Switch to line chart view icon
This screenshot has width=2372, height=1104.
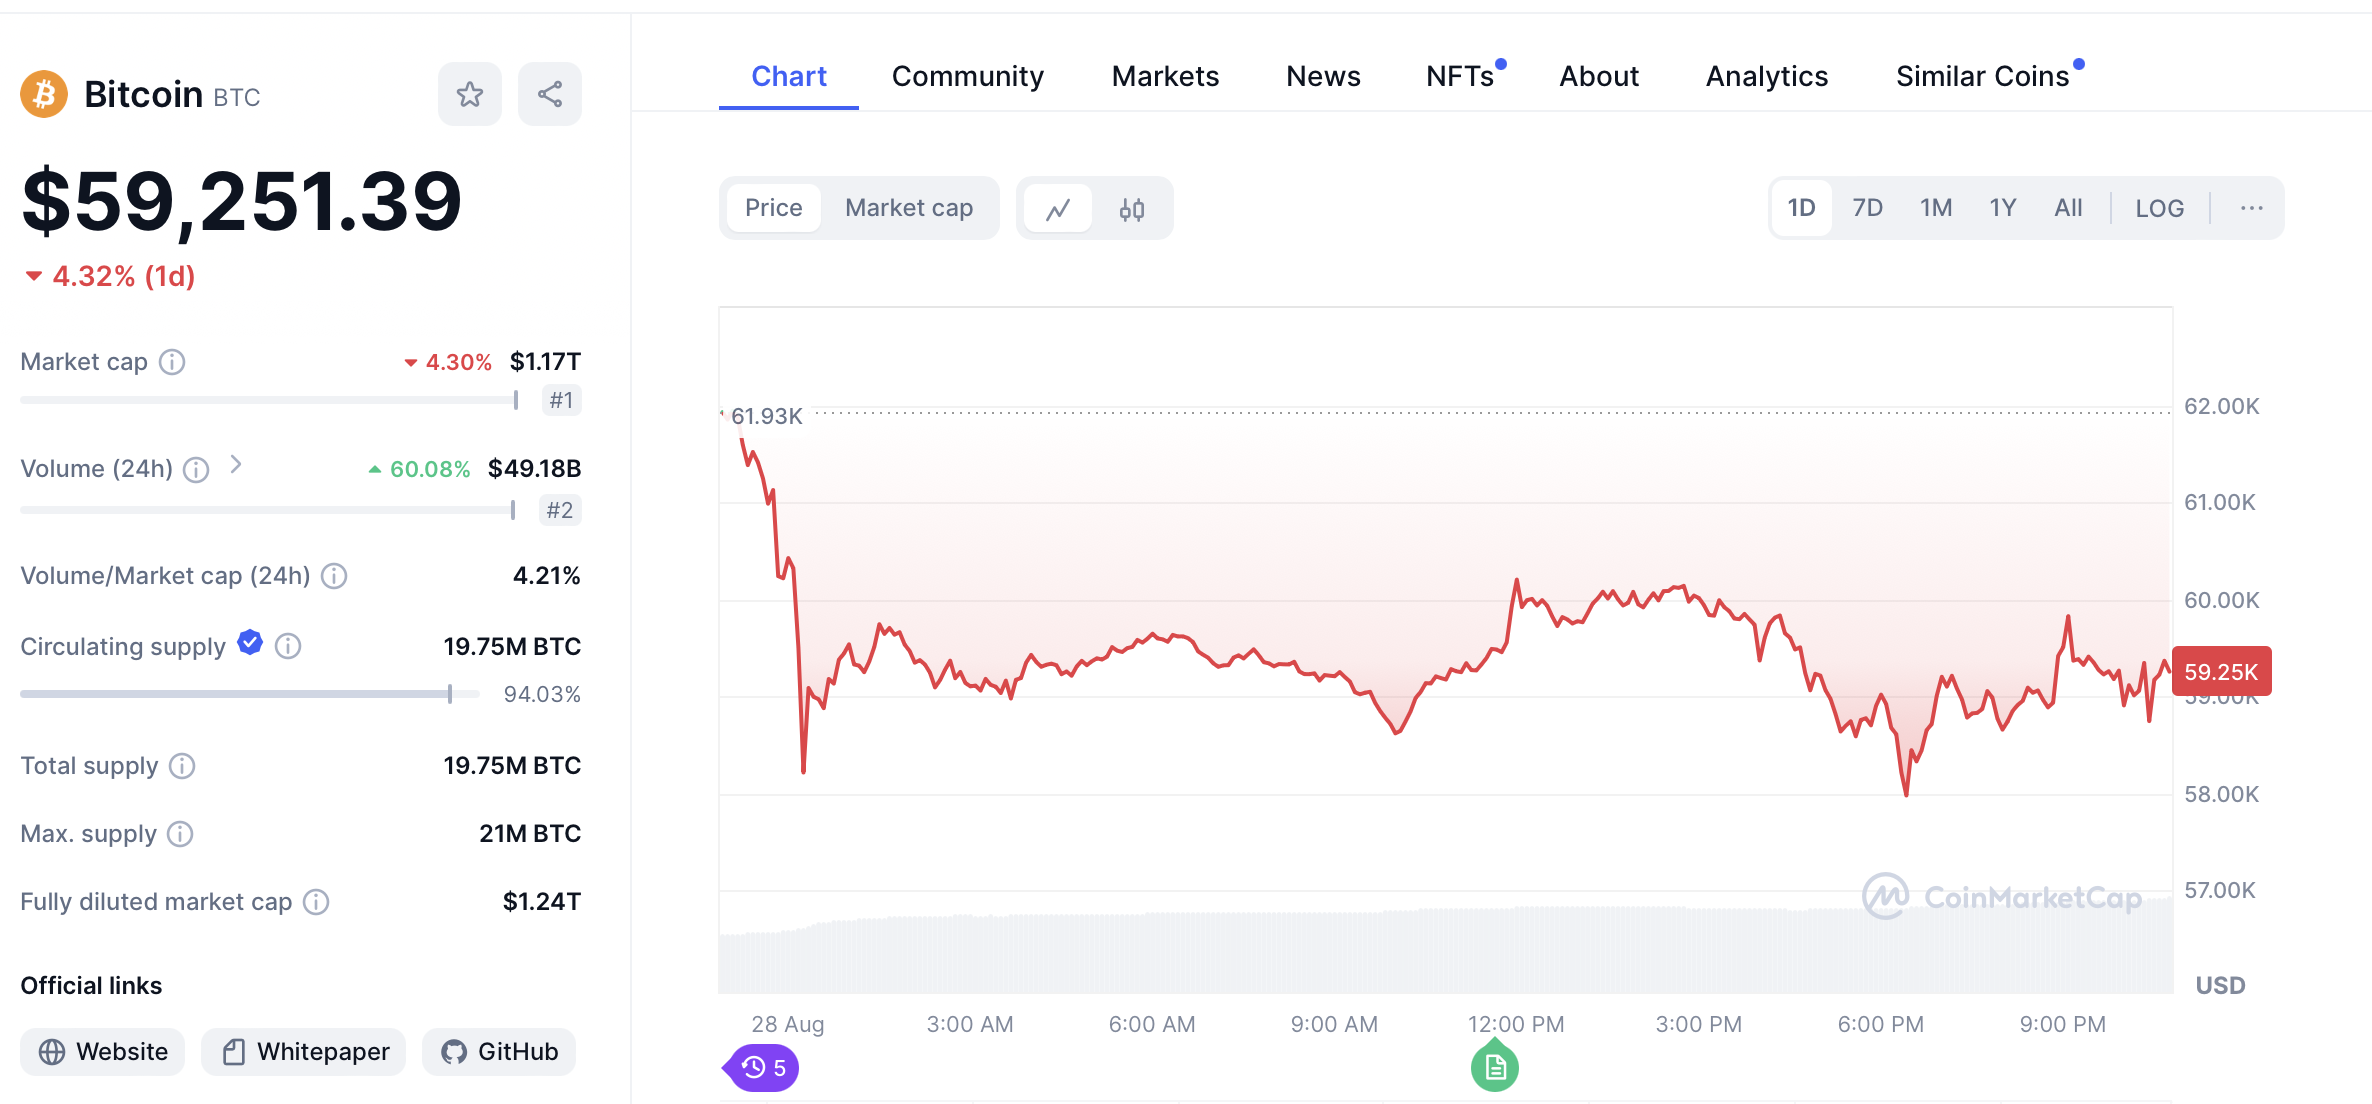[1058, 209]
